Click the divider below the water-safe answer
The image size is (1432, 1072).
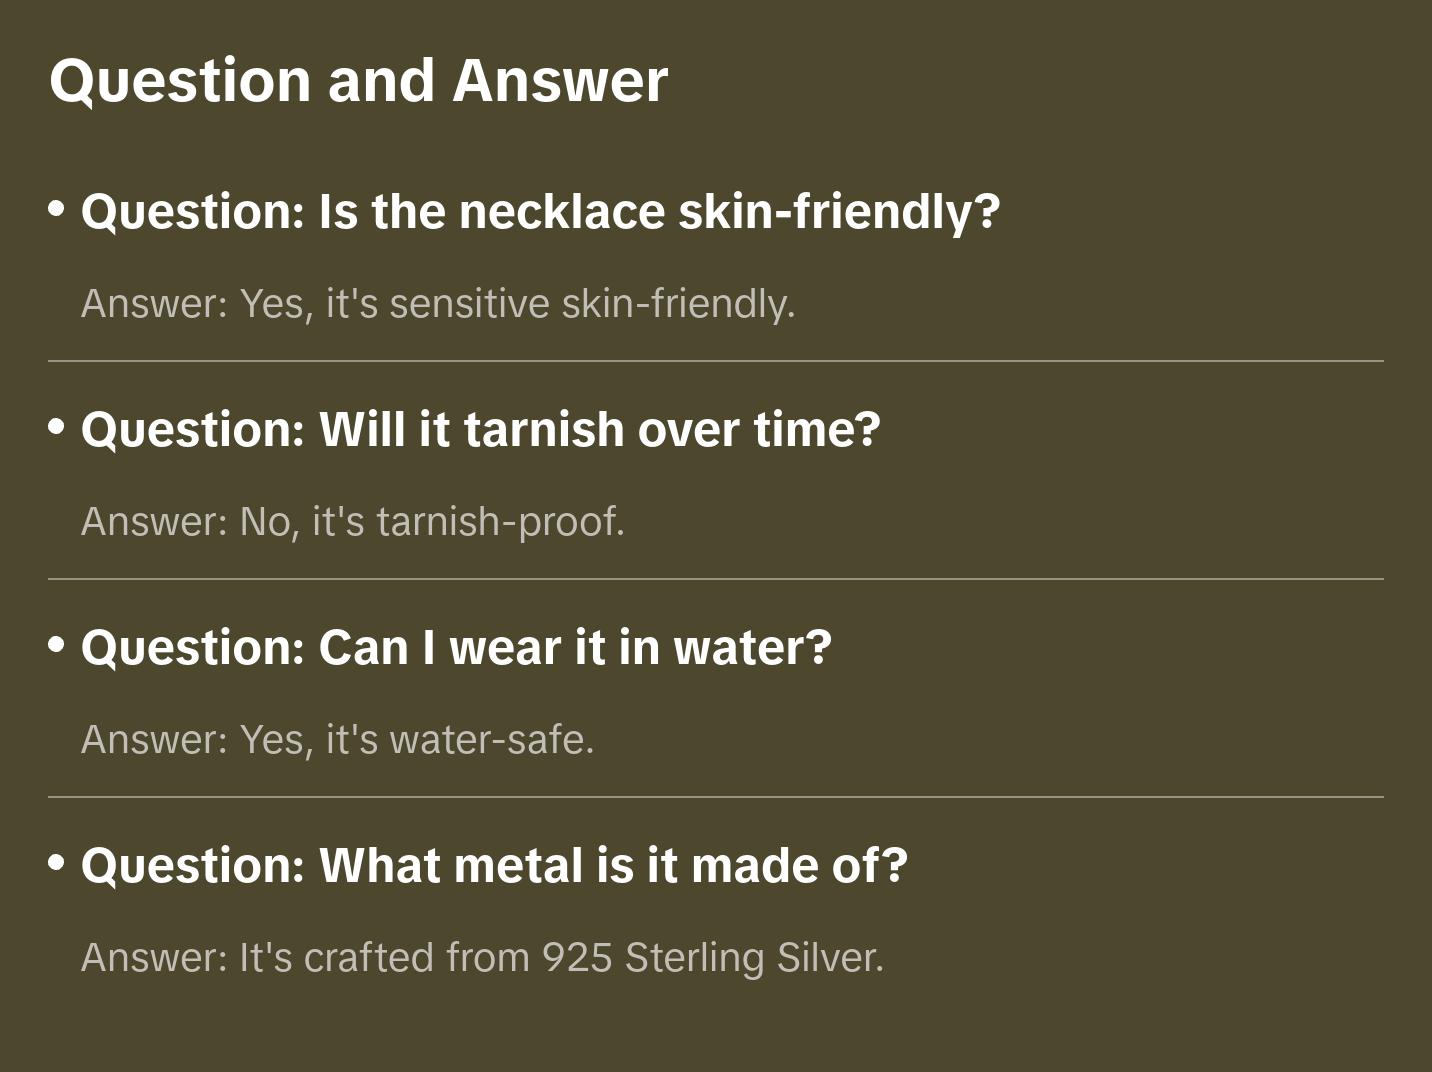(x=716, y=797)
